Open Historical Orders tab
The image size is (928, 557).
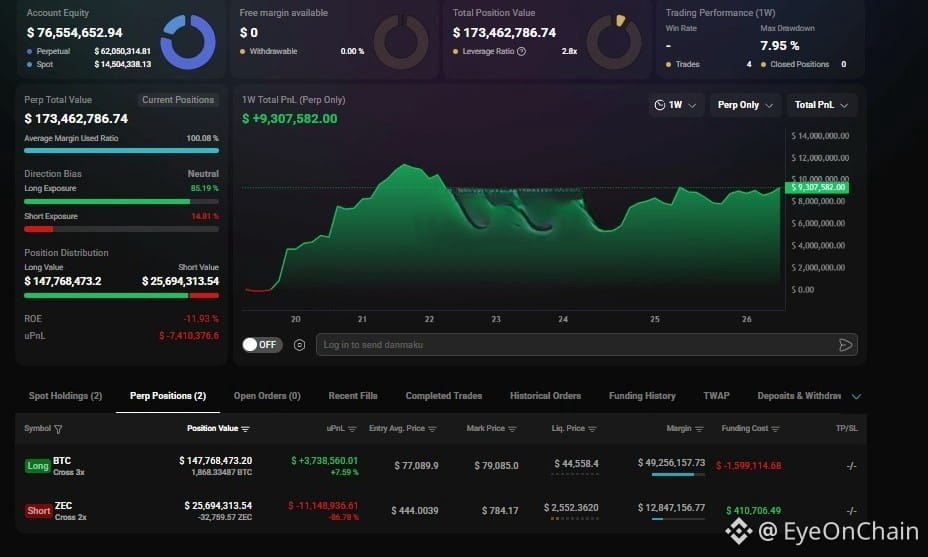[545, 395]
